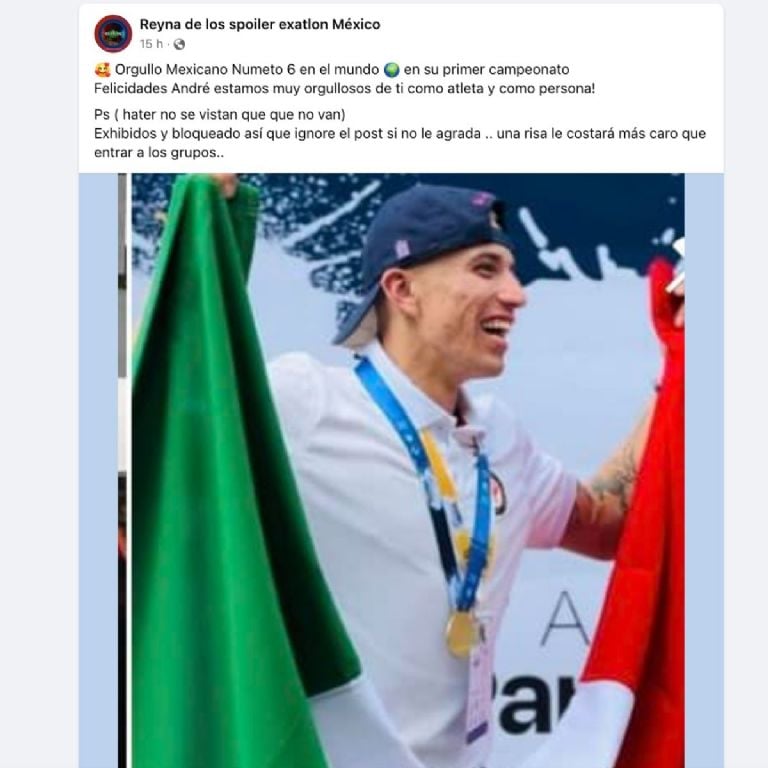Open the post via the 15 h timestamp
The height and width of the screenshot is (768, 768).
coord(151,44)
